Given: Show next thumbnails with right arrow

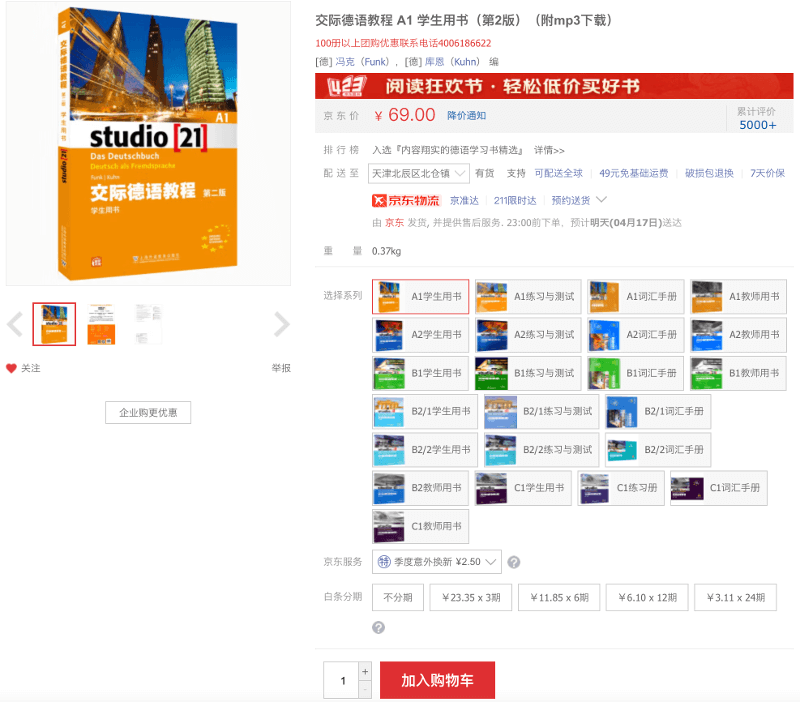Looking at the screenshot, I should click(x=281, y=324).
